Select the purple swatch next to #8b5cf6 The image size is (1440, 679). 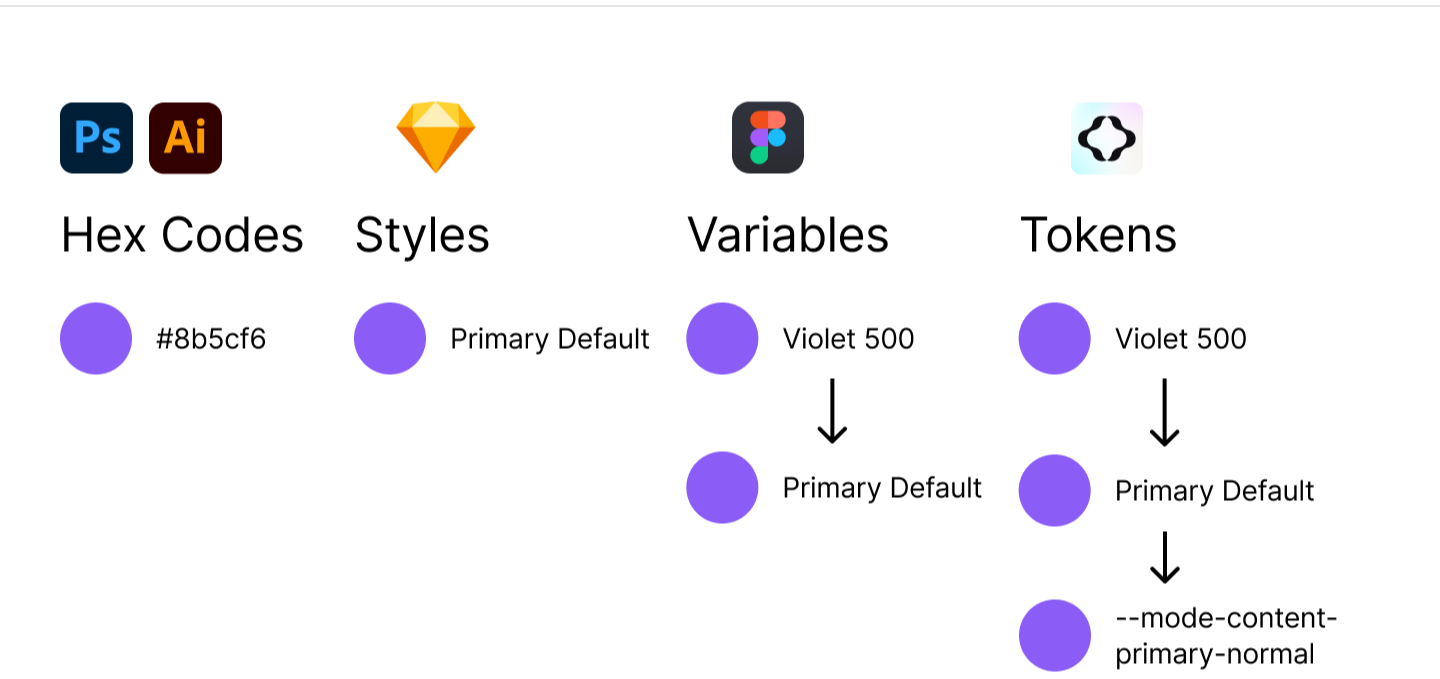96,338
